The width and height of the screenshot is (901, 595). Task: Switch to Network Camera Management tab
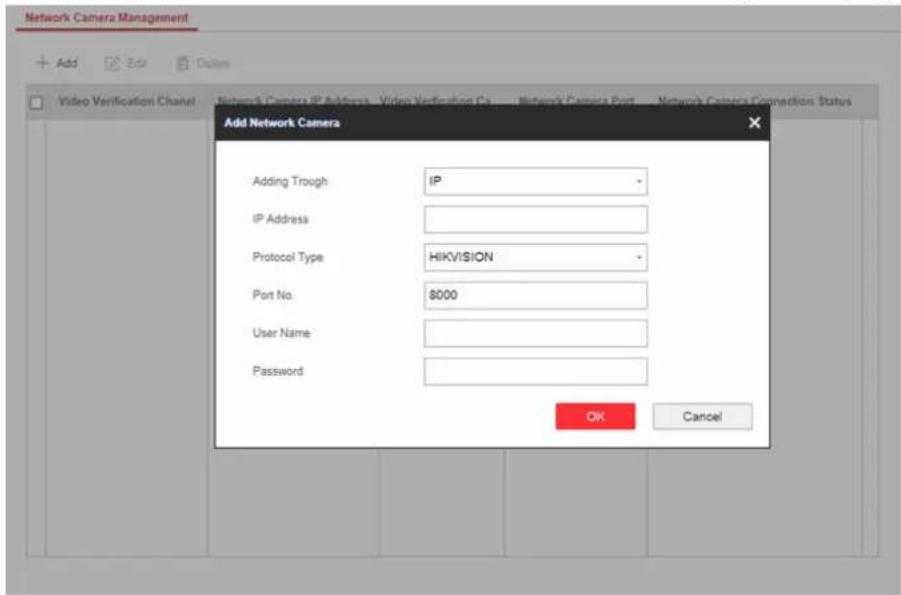tap(107, 18)
